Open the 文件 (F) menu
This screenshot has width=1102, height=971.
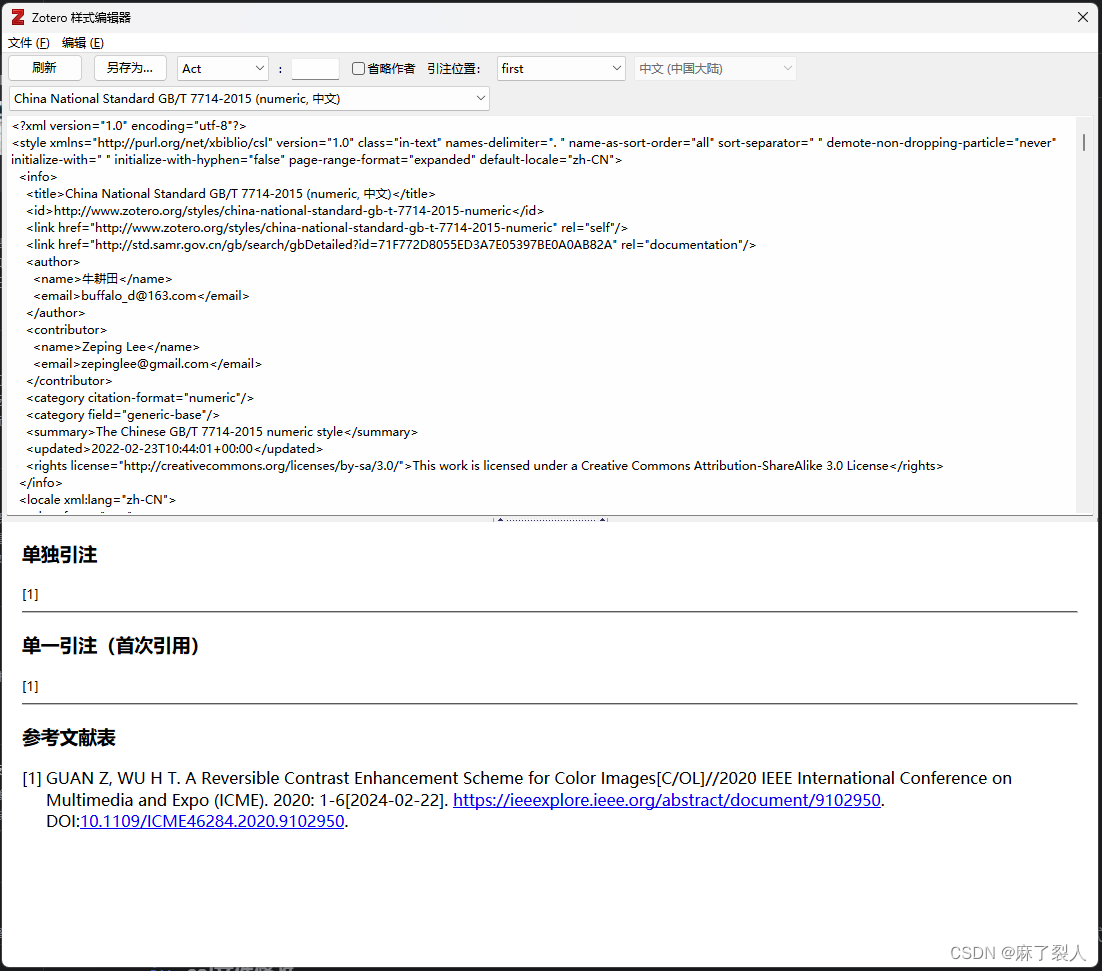coord(29,43)
